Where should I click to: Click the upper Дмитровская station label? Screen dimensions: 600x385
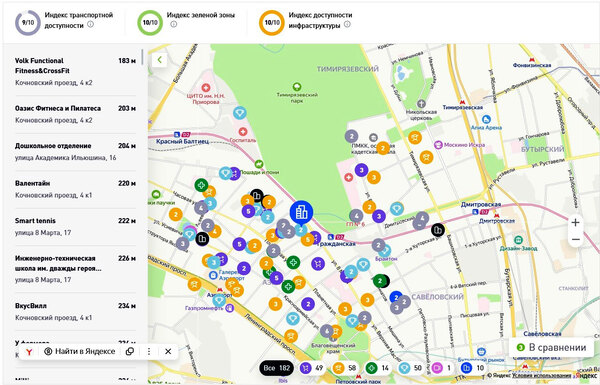[x=481, y=205]
